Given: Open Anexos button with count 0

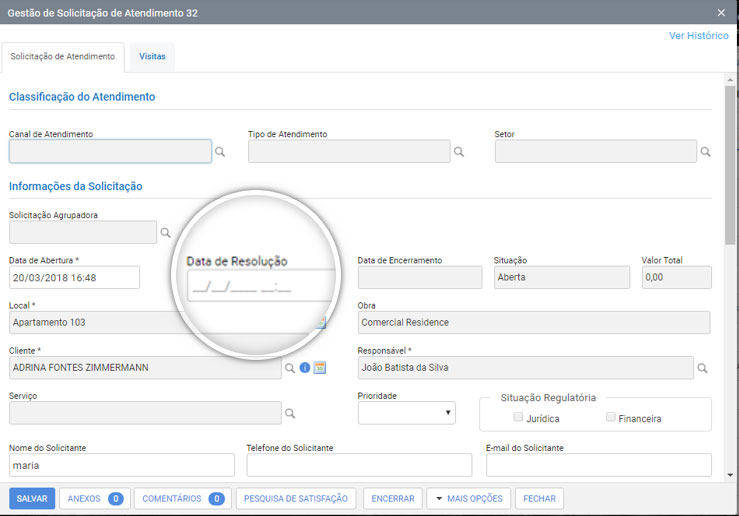Looking at the screenshot, I should coord(95,499).
